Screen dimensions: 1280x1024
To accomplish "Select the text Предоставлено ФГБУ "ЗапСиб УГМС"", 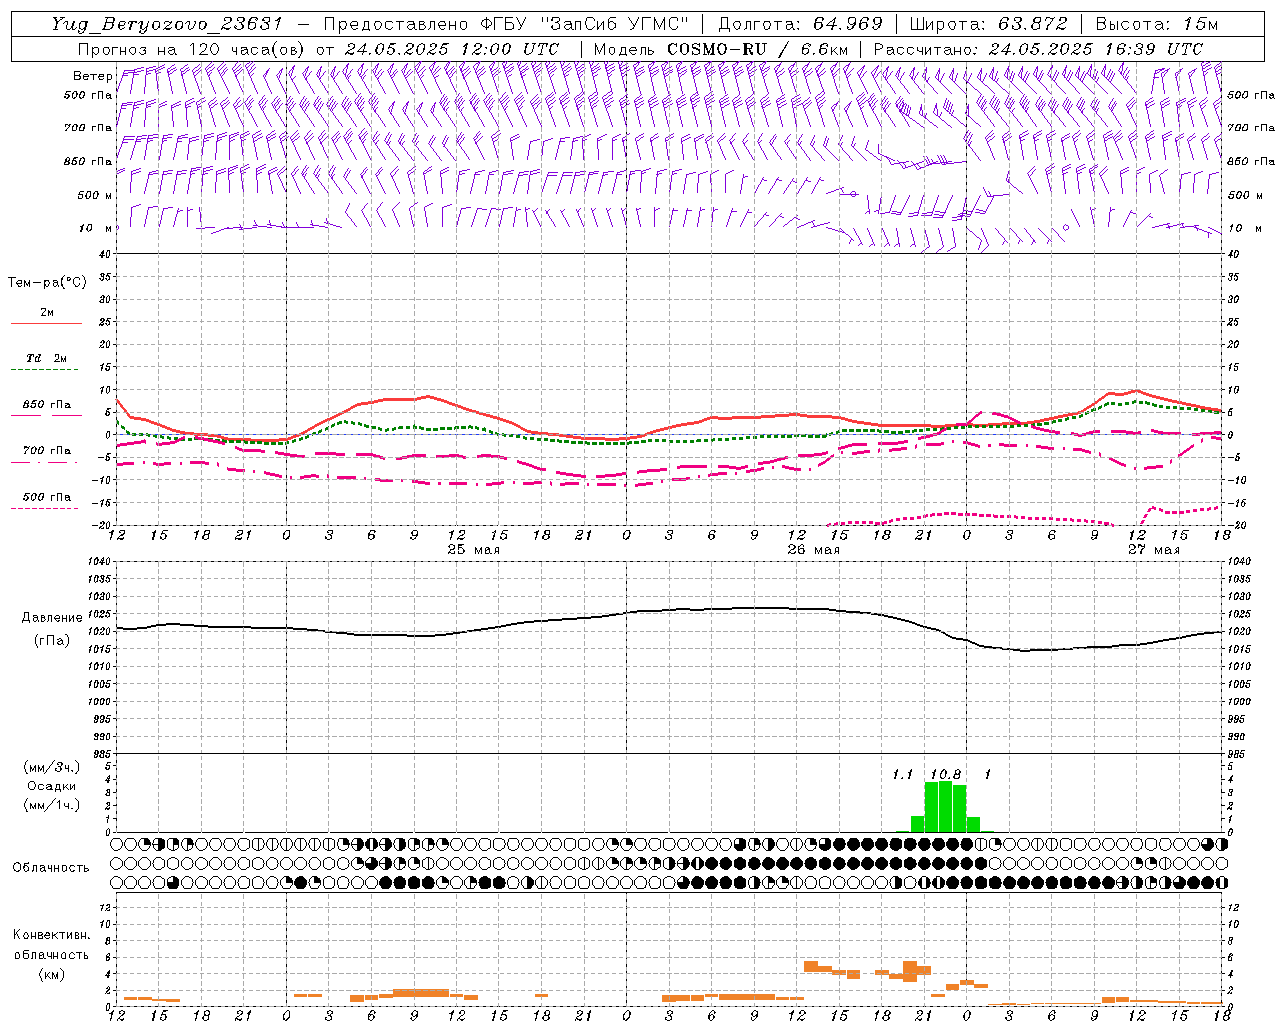I will [507, 24].
